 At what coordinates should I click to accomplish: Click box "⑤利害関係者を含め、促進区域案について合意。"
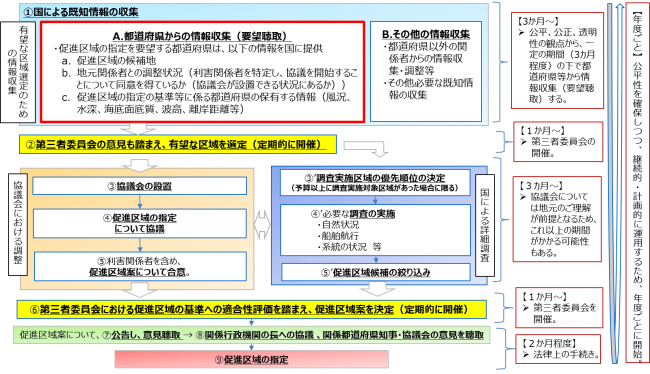(x=140, y=267)
